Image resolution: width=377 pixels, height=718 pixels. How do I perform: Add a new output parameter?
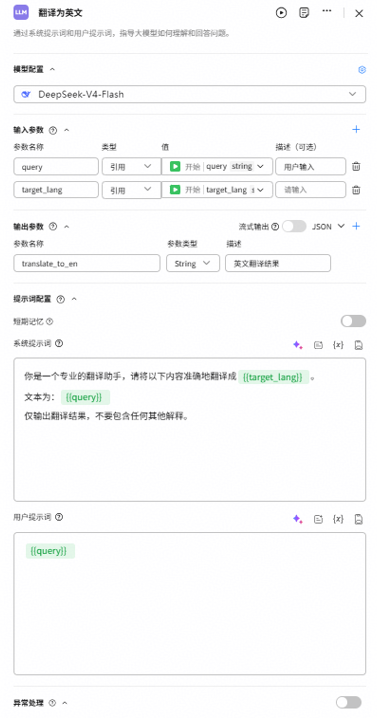point(356,226)
